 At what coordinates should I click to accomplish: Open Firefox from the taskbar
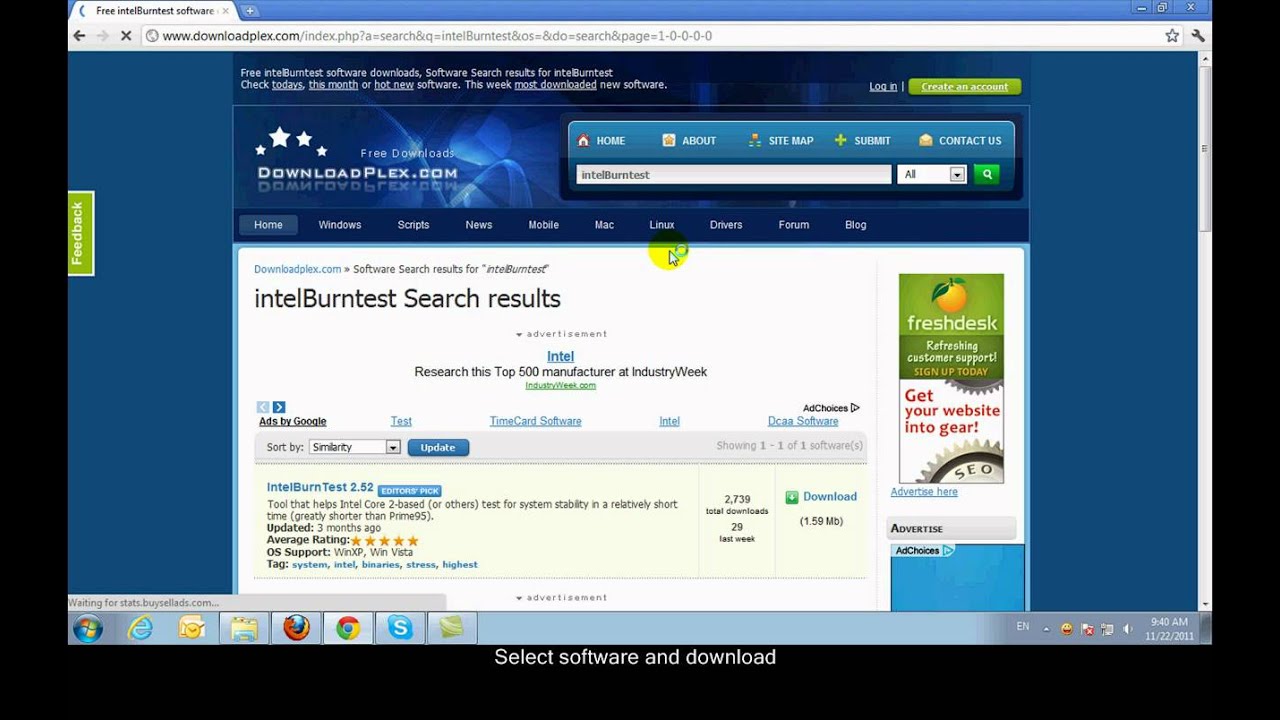point(296,629)
